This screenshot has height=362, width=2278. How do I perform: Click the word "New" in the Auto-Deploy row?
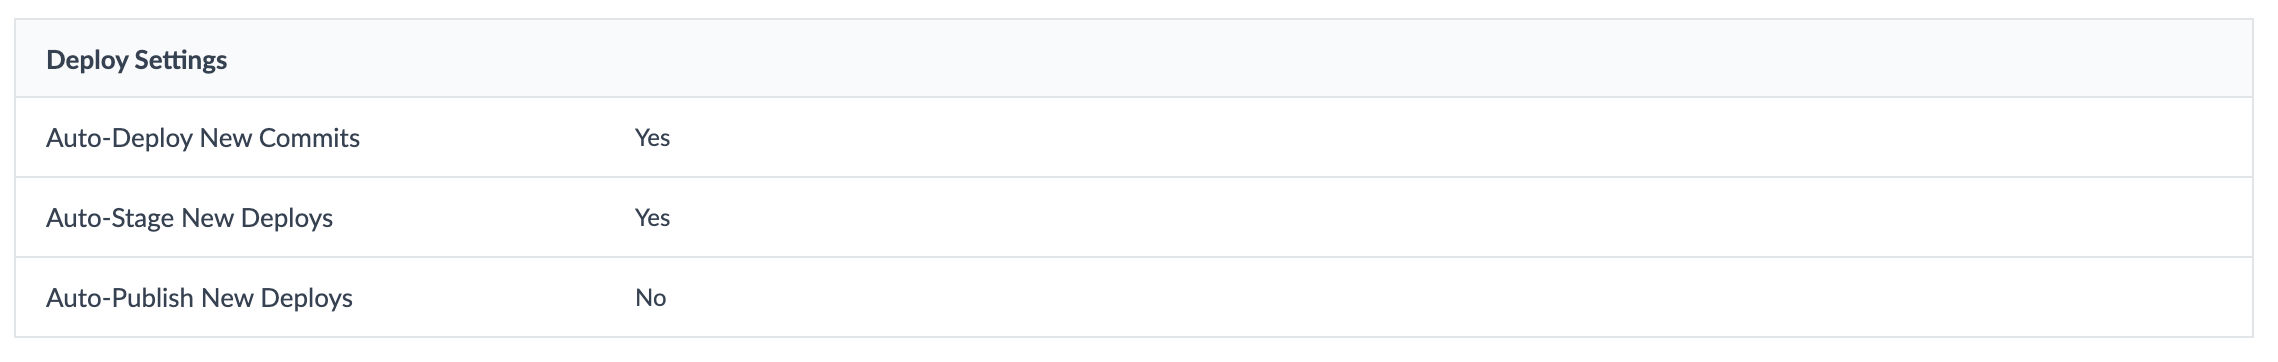[x=226, y=138]
